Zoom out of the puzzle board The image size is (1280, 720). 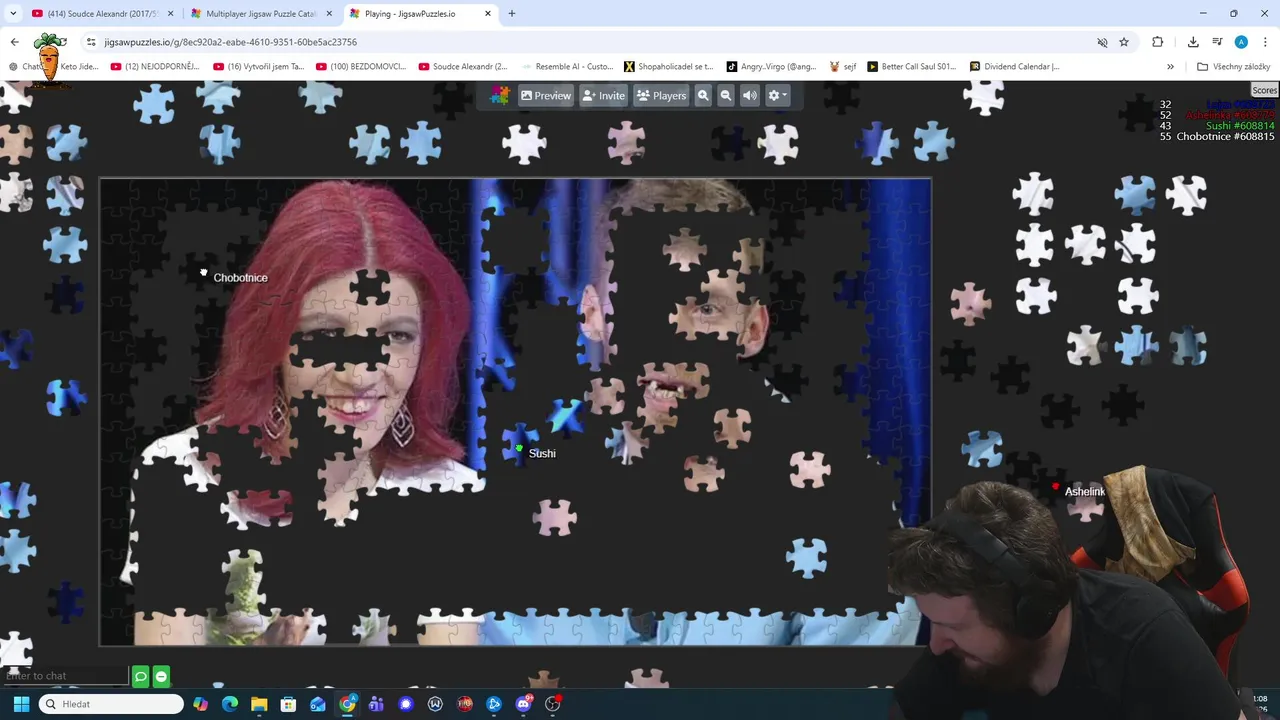pos(726,96)
